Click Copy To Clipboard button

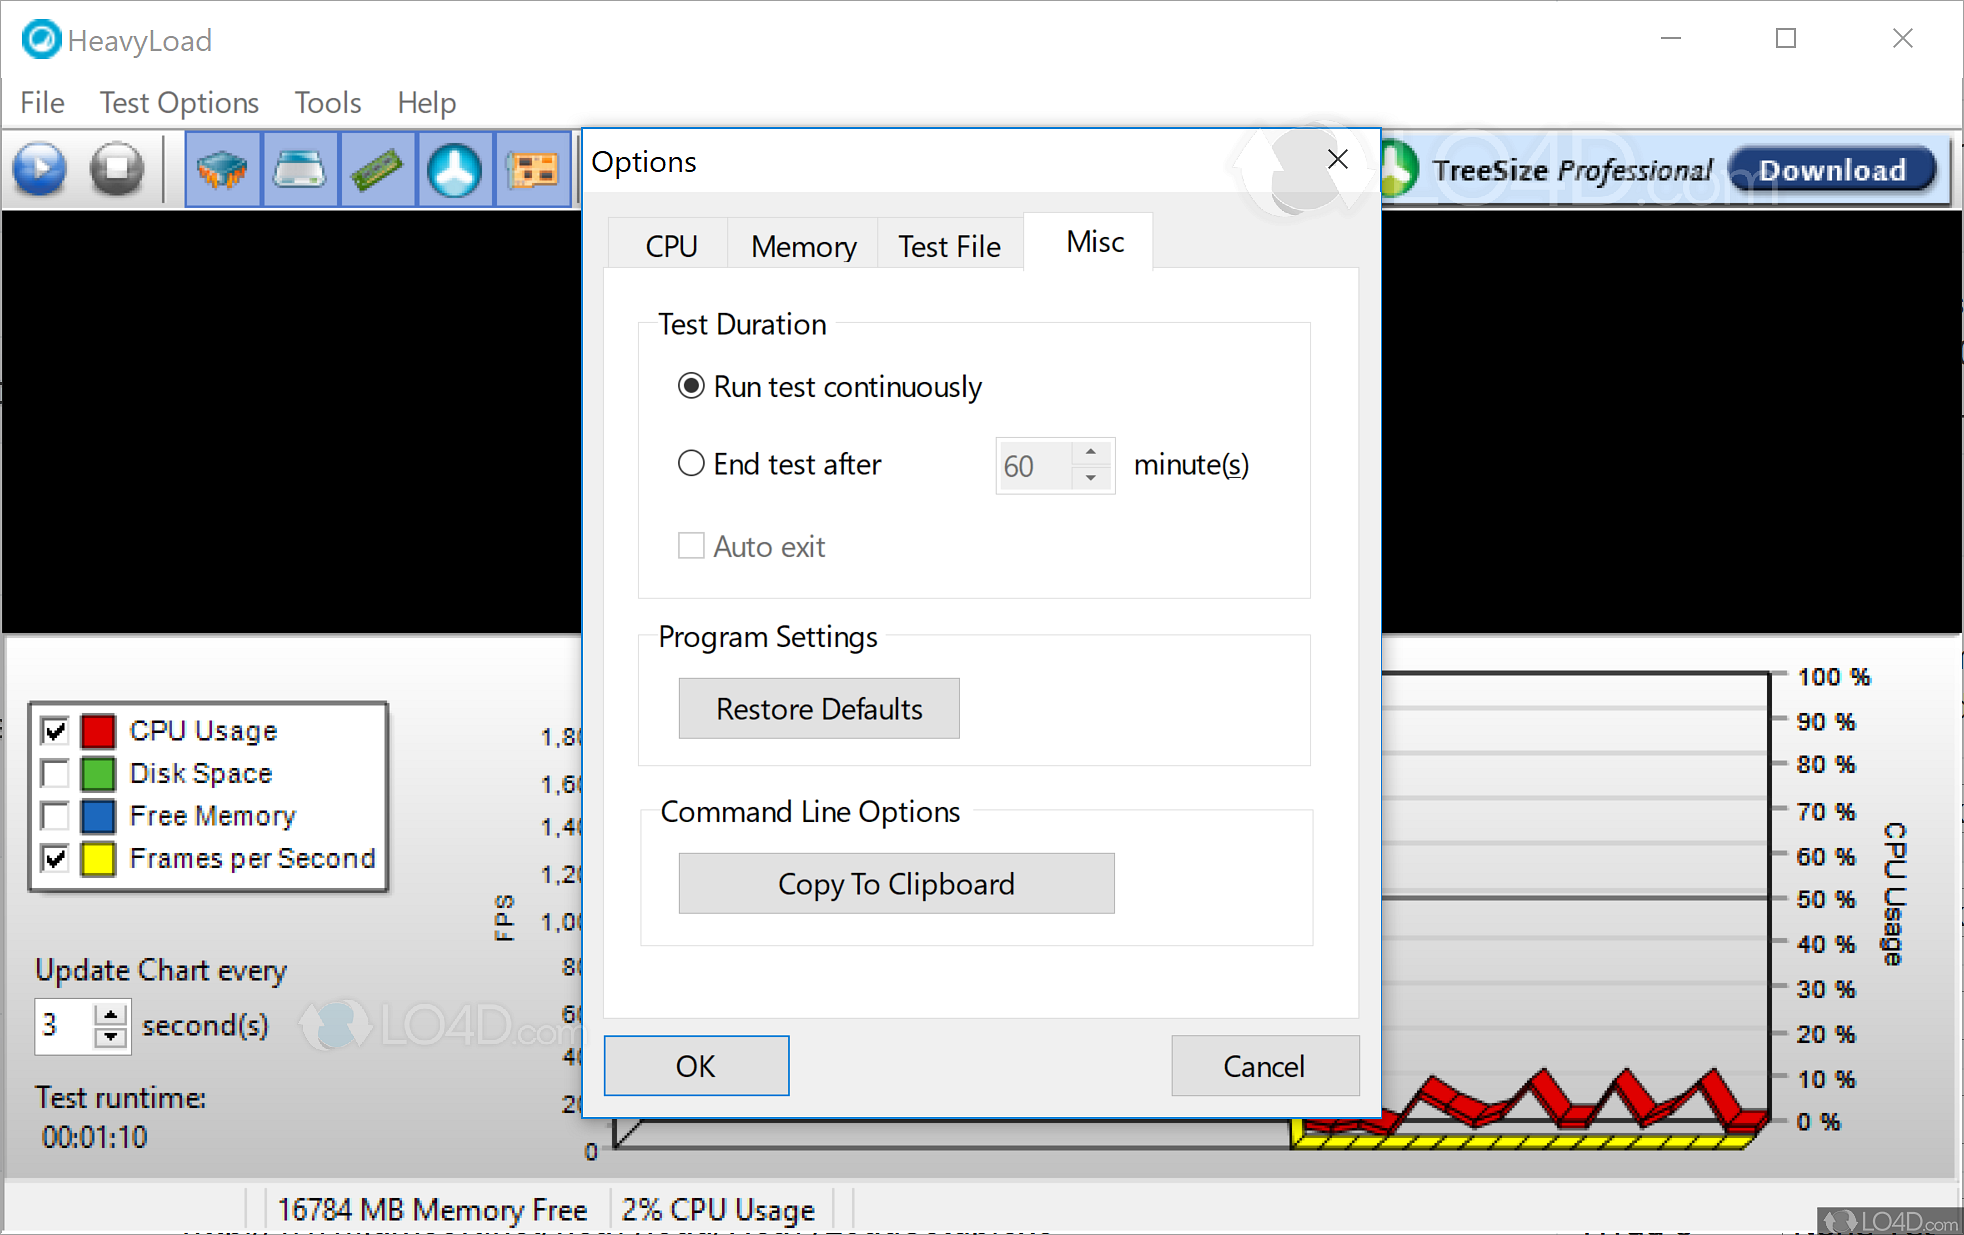pyautogui.click(x=896, y=883)
